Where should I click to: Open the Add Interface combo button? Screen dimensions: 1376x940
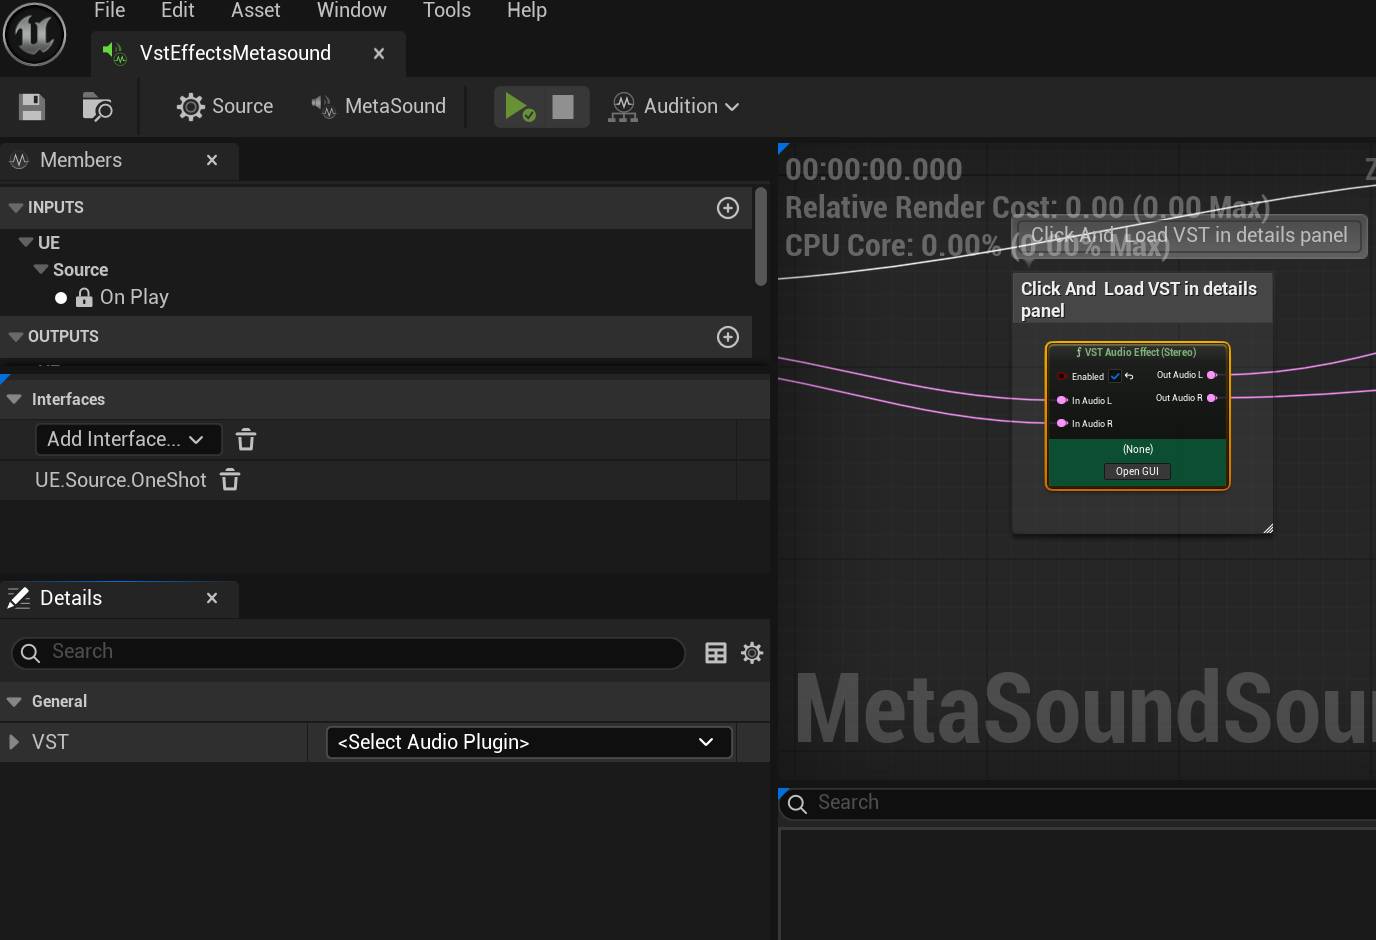[127, 439]
